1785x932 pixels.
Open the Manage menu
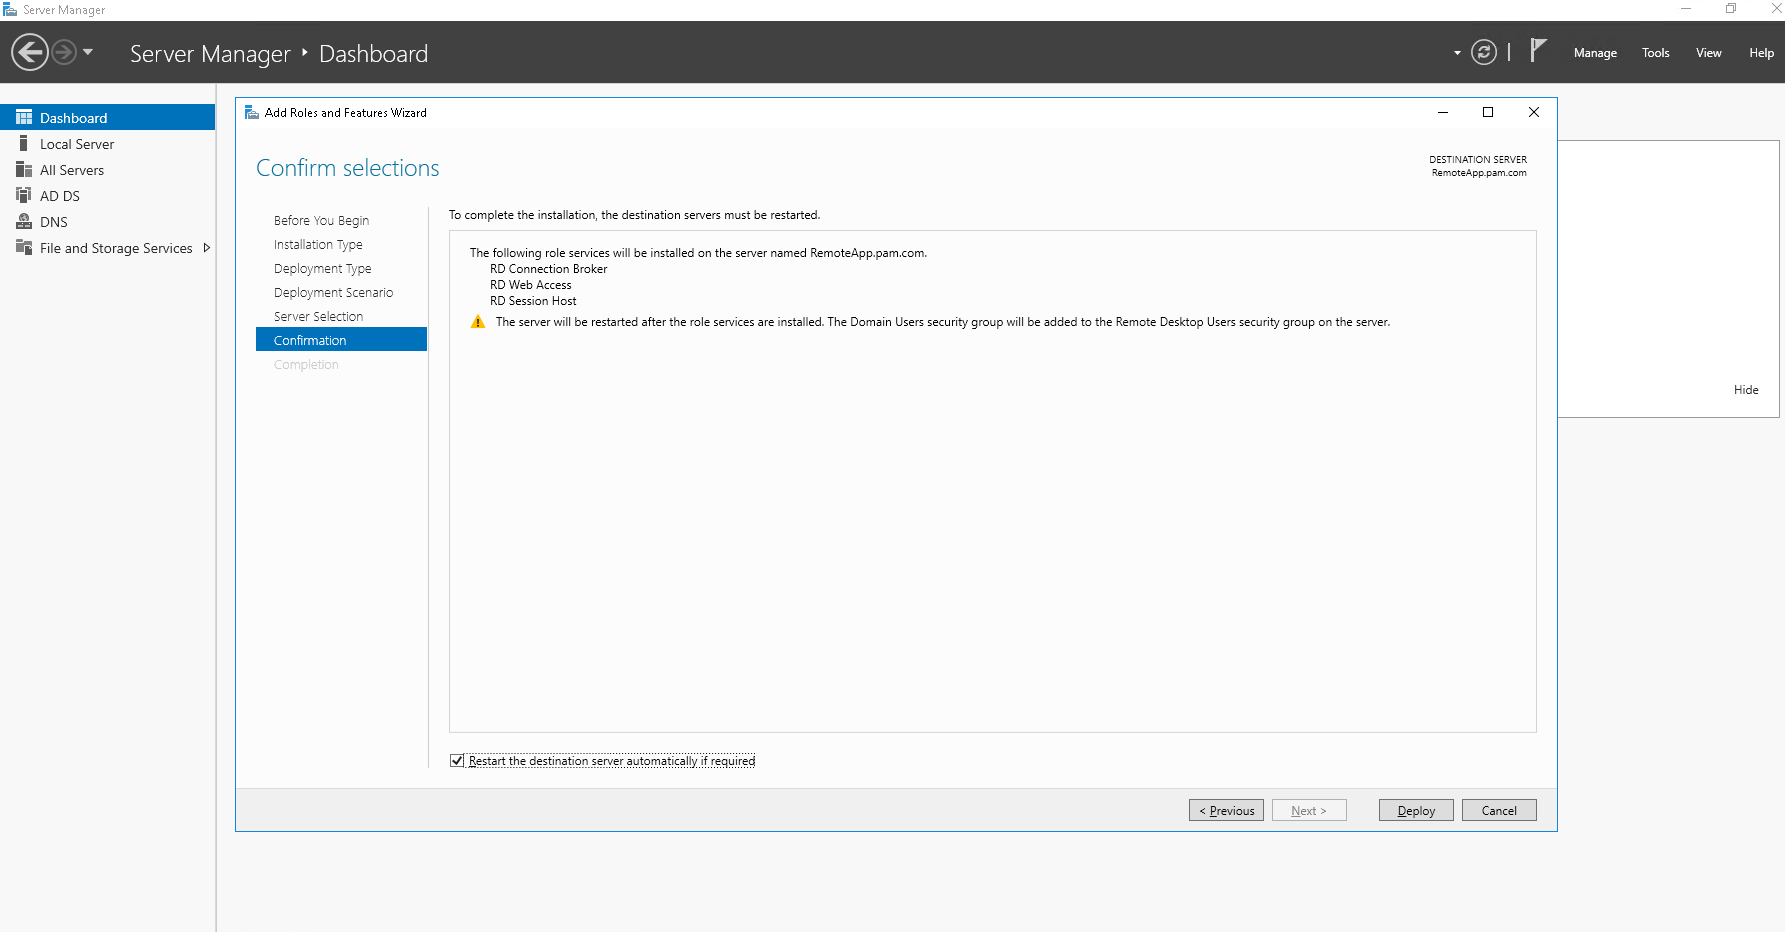pyautogui.click(x=1595, y=53)
